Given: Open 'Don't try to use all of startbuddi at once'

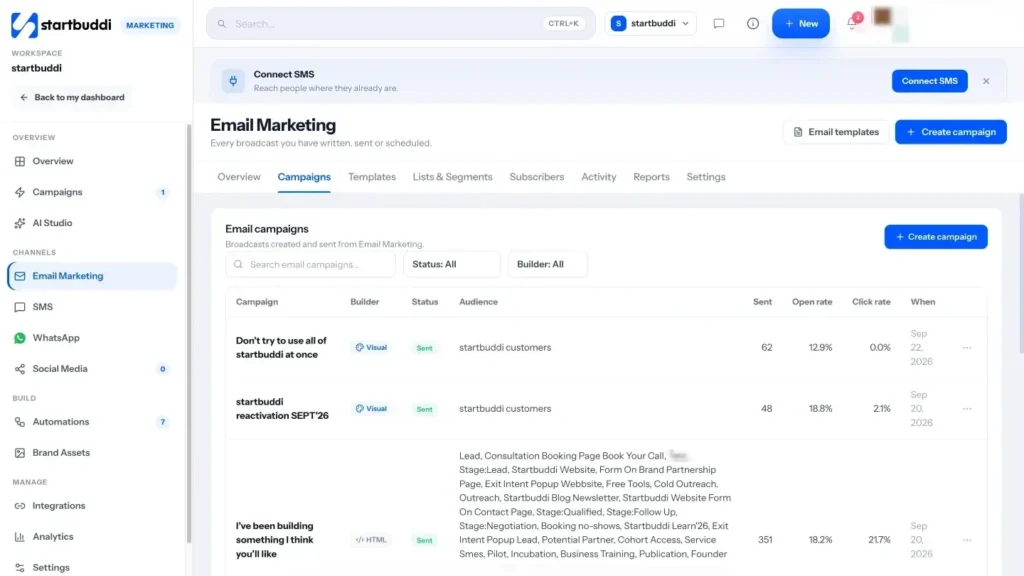Looking at the screenshot, I should pos(281,347).
